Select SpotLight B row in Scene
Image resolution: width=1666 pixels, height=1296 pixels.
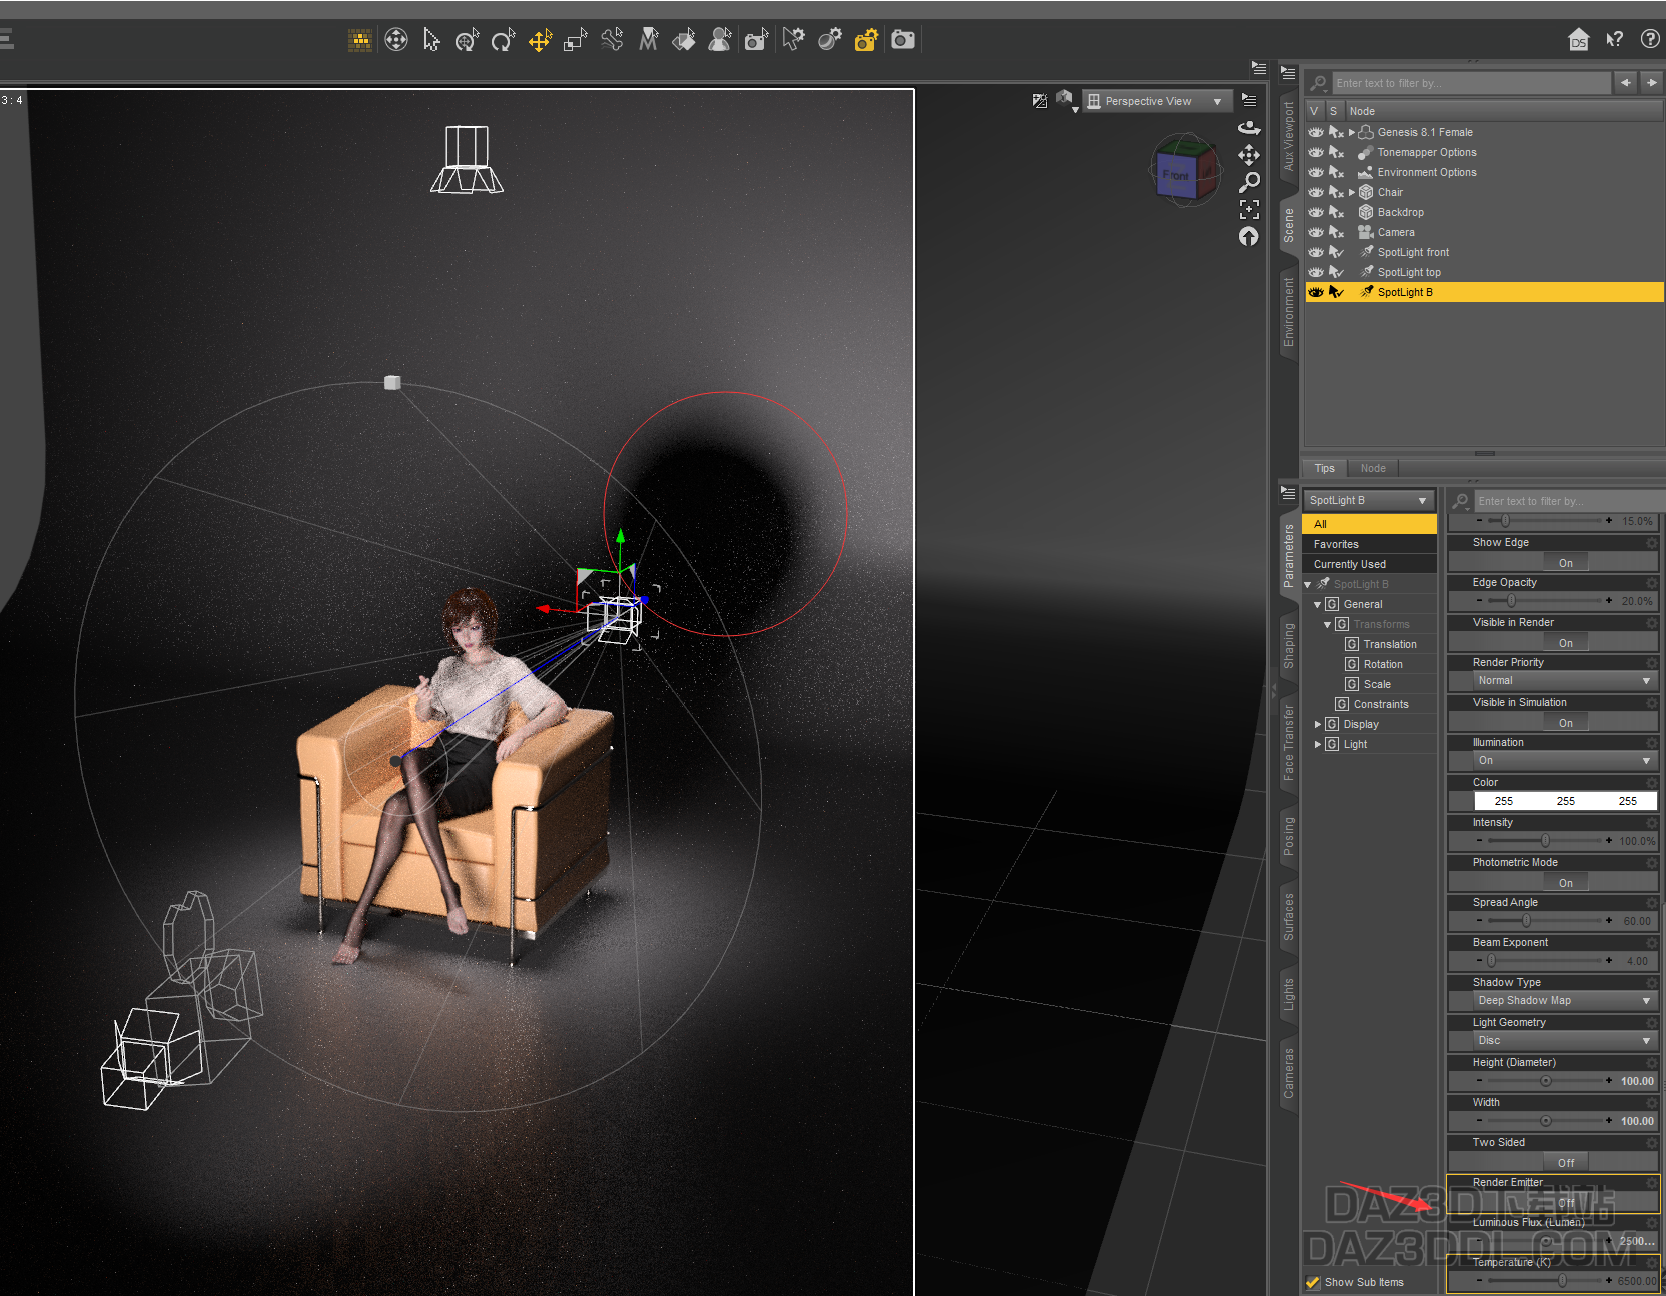(1484, 292)
